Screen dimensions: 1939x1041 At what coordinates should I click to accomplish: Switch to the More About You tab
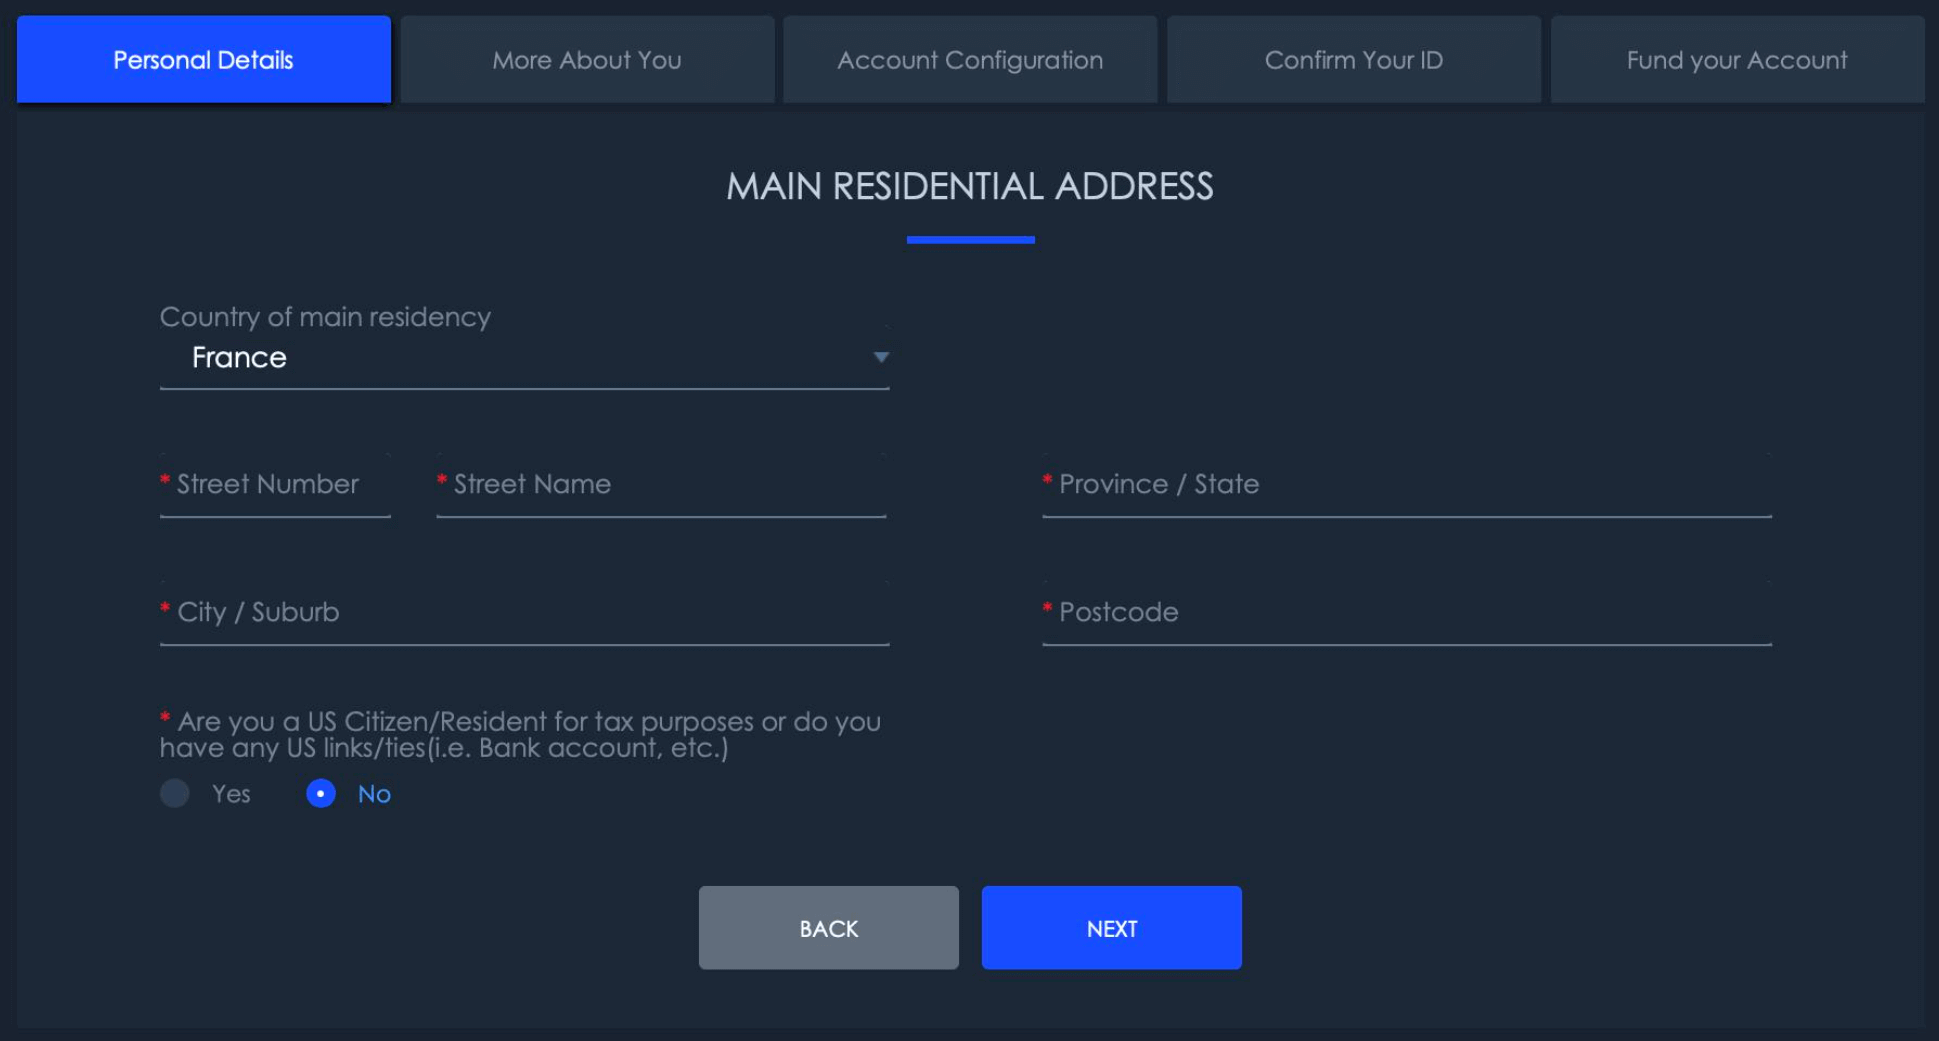point(586,59)
